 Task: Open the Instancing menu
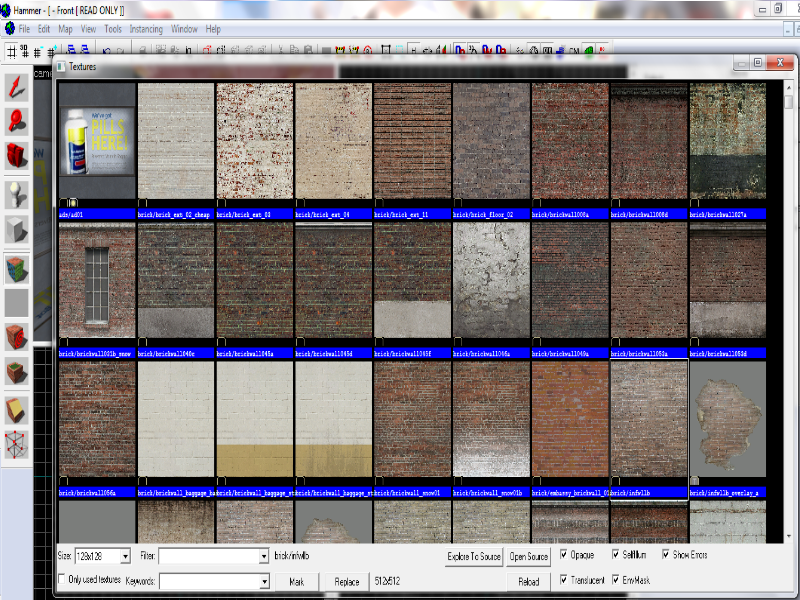(146, 29)
